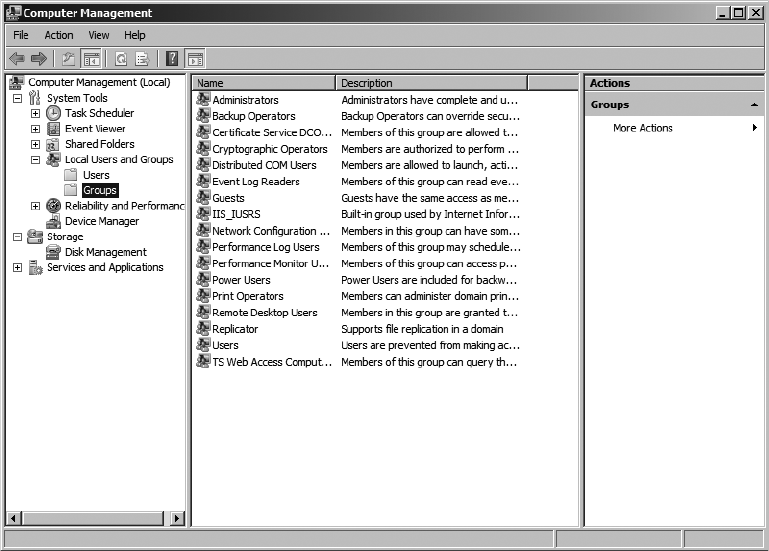Click the Disk Management icon
This screenshot has width=769, height=551.
(x=53, y=252)
